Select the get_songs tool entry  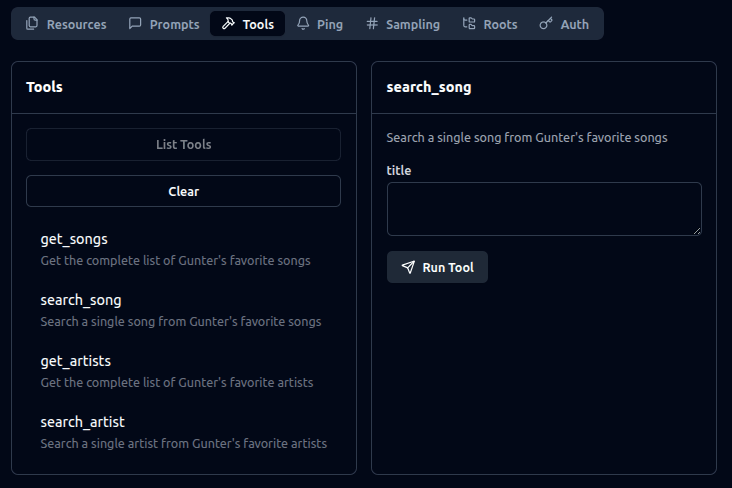74,240
